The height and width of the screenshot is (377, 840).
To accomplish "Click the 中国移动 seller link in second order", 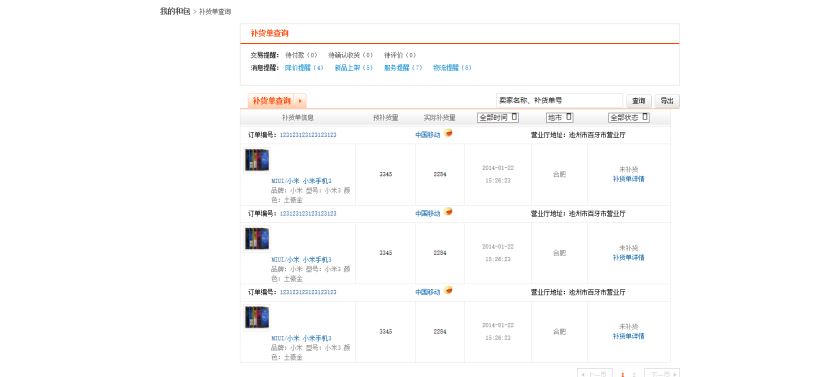I will (x=428, y=214).
